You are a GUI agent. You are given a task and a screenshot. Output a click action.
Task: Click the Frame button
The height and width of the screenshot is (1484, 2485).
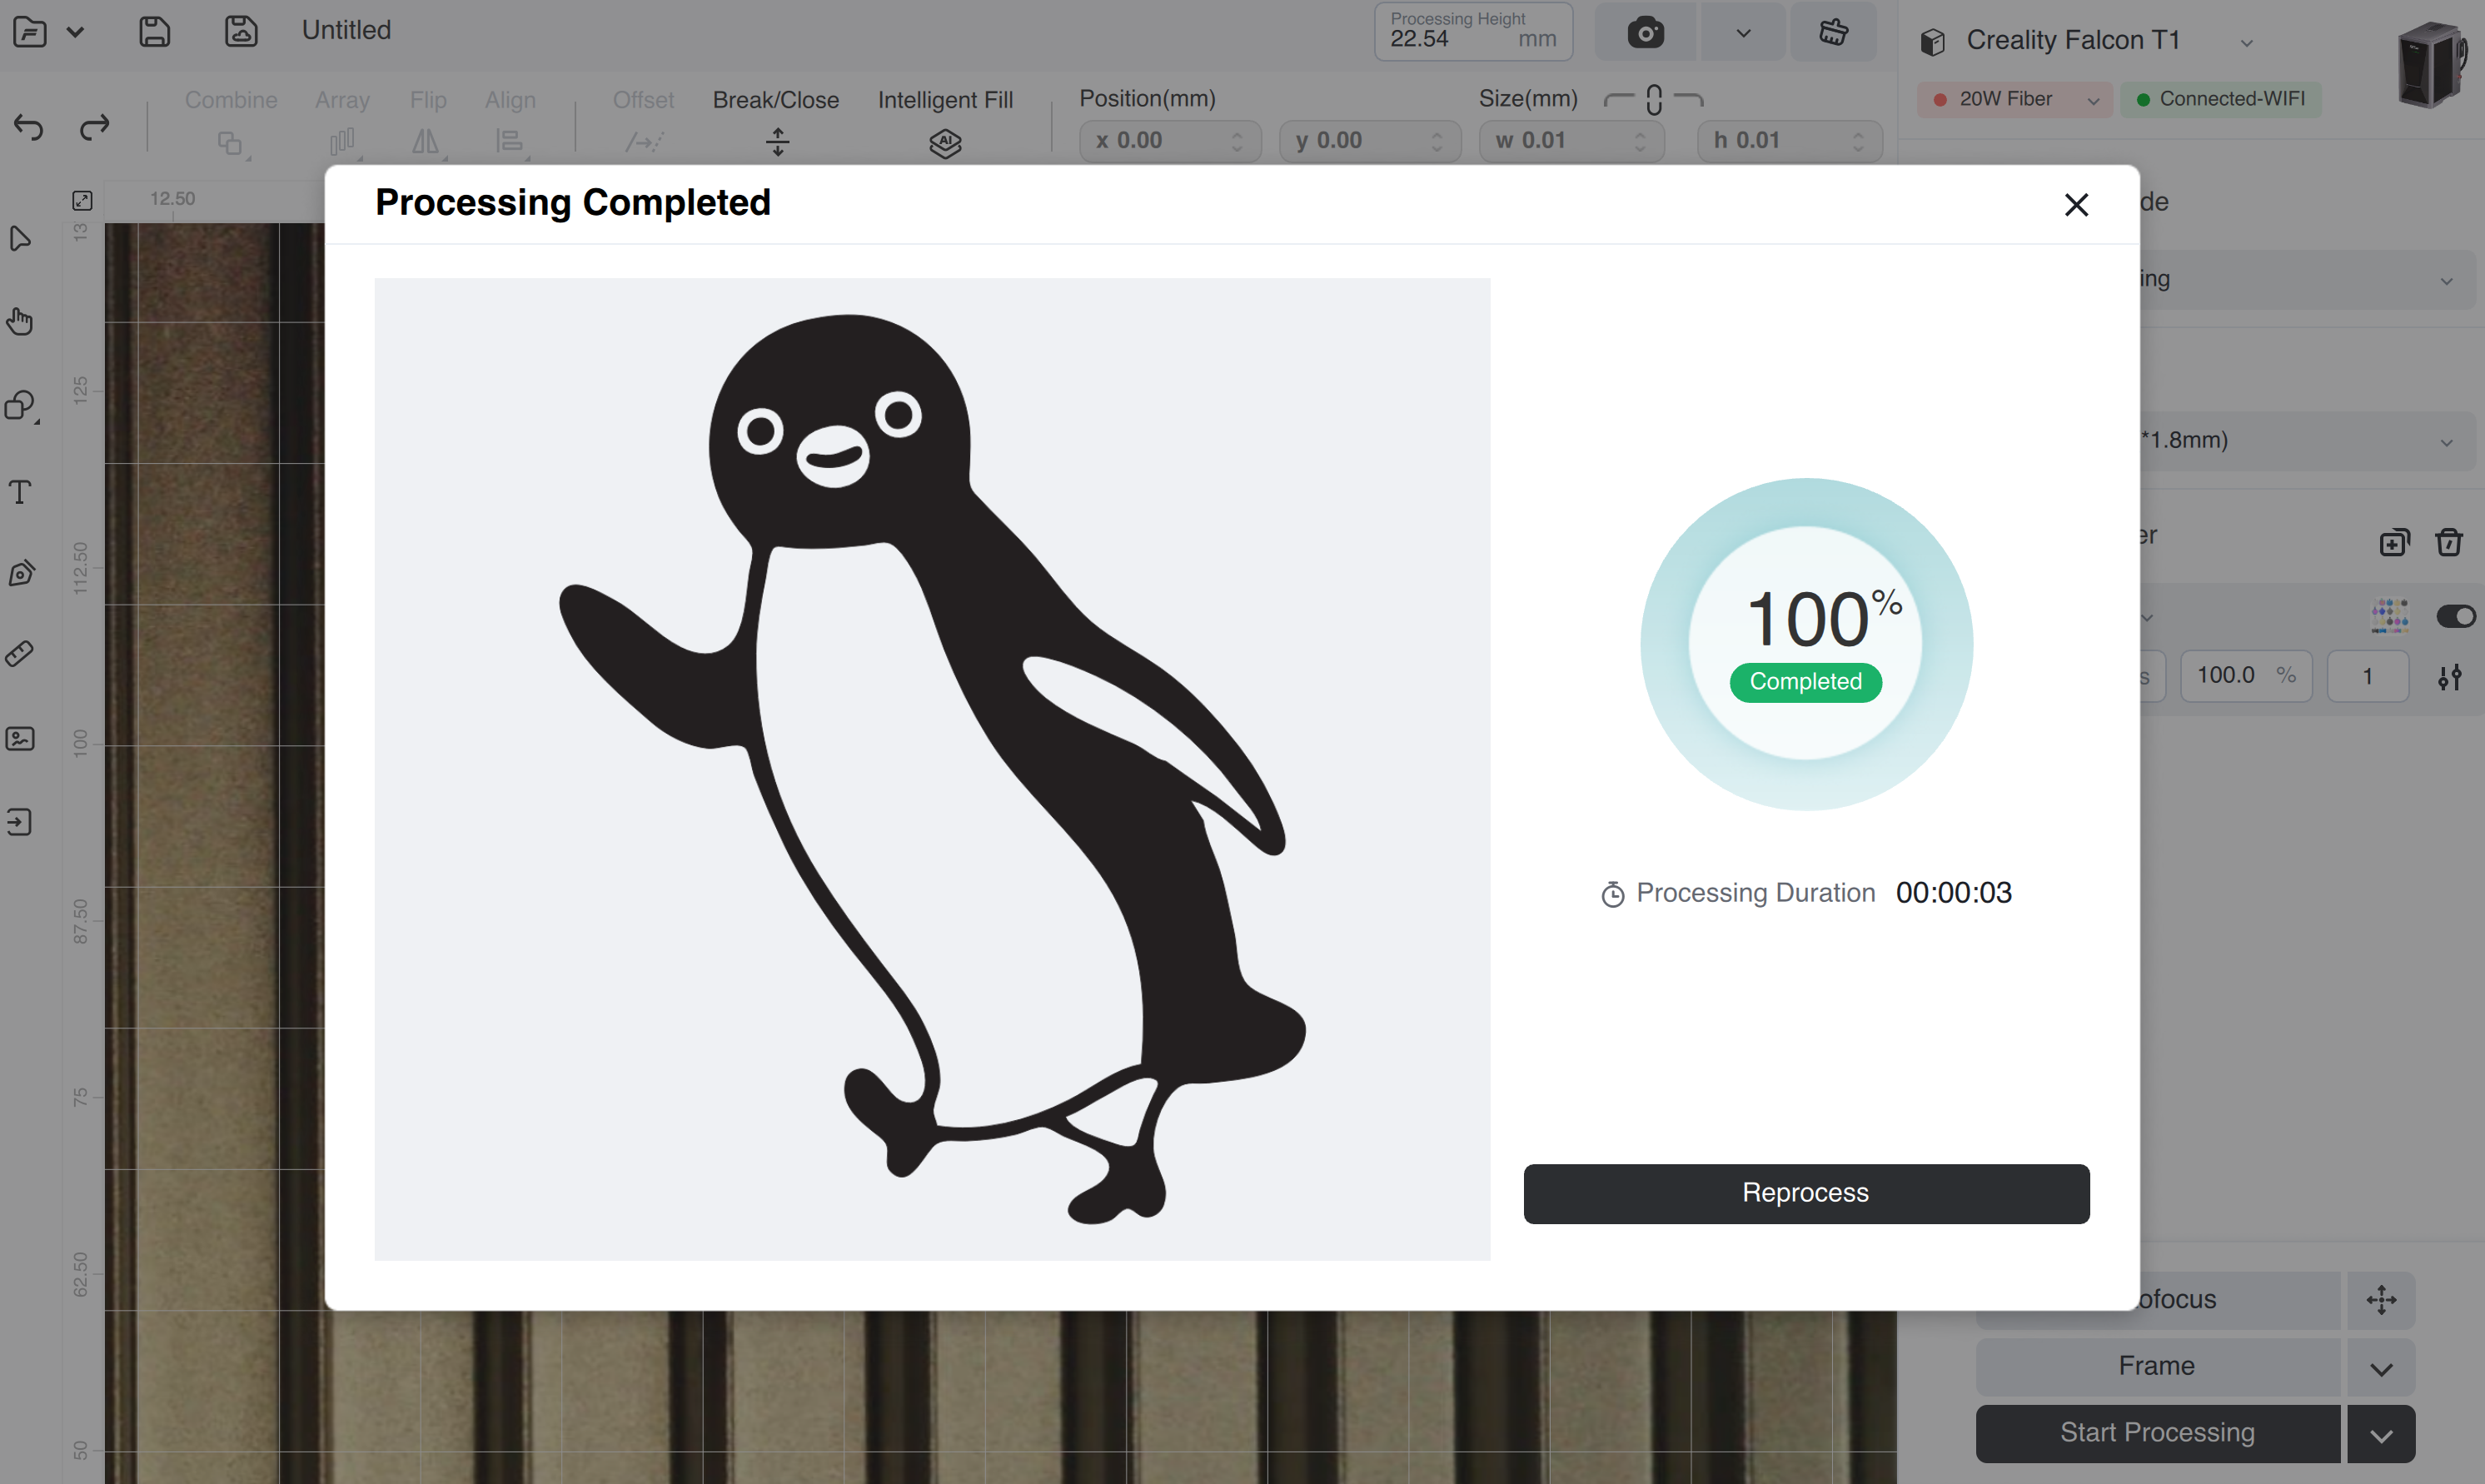2158,1367
